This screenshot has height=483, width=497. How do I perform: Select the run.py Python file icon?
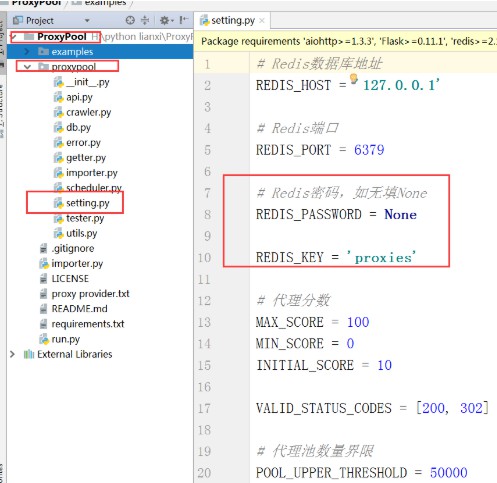[44, 339]
